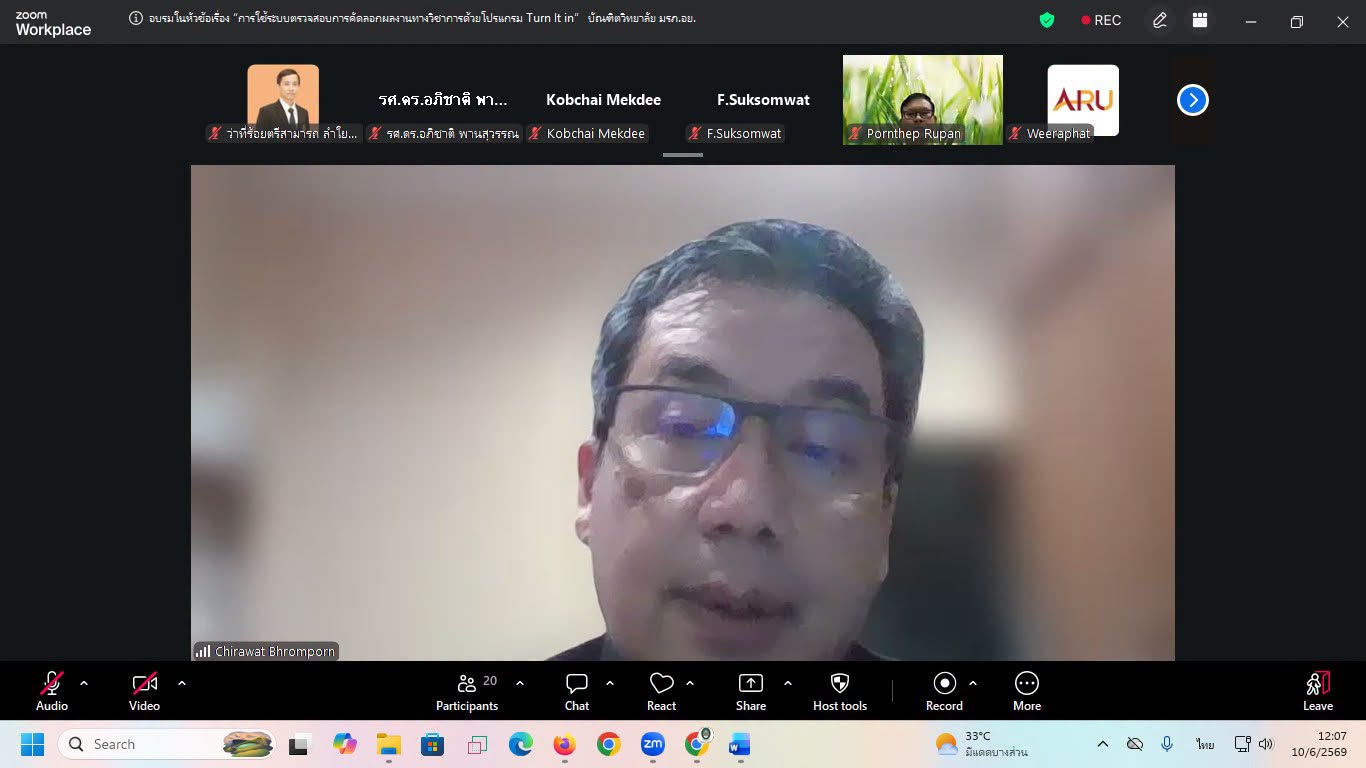This screenshot has width=1366, height=768.
Task: Open the Chat panel
Action: point(577,691)
